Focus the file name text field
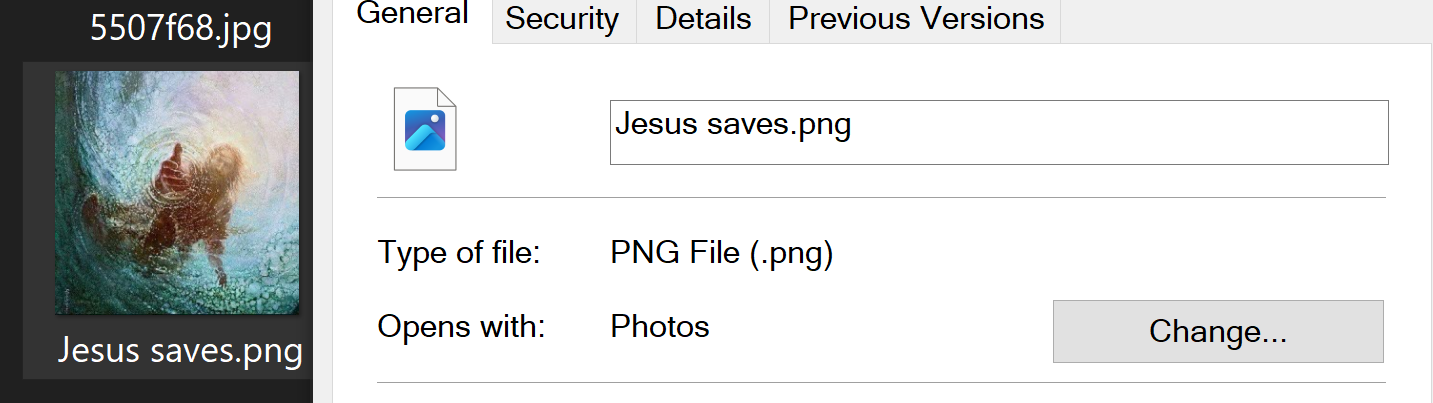 (x=999, y=132)
